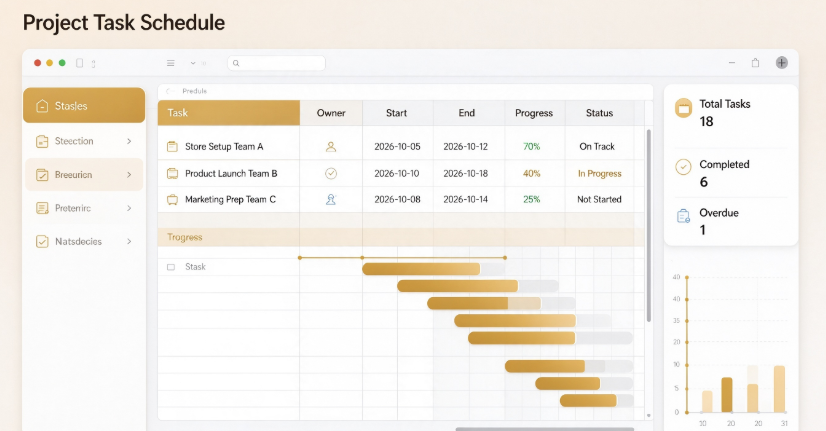Expand the Breeuricn chevron
Viewport: 826px width, 431px height.
click(129, 174)
